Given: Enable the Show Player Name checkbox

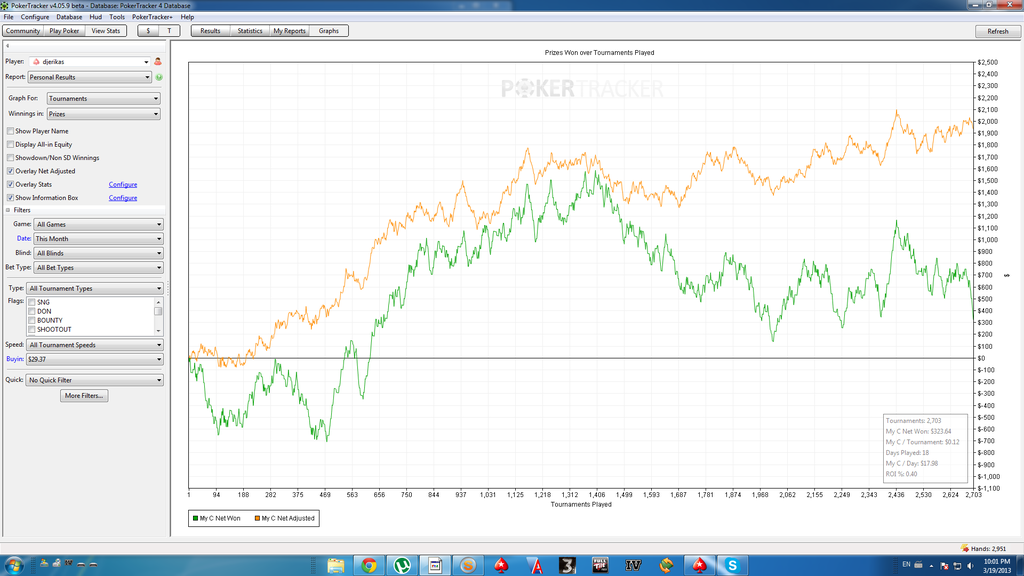Looking at the screenshot, I should coord(11,131).
